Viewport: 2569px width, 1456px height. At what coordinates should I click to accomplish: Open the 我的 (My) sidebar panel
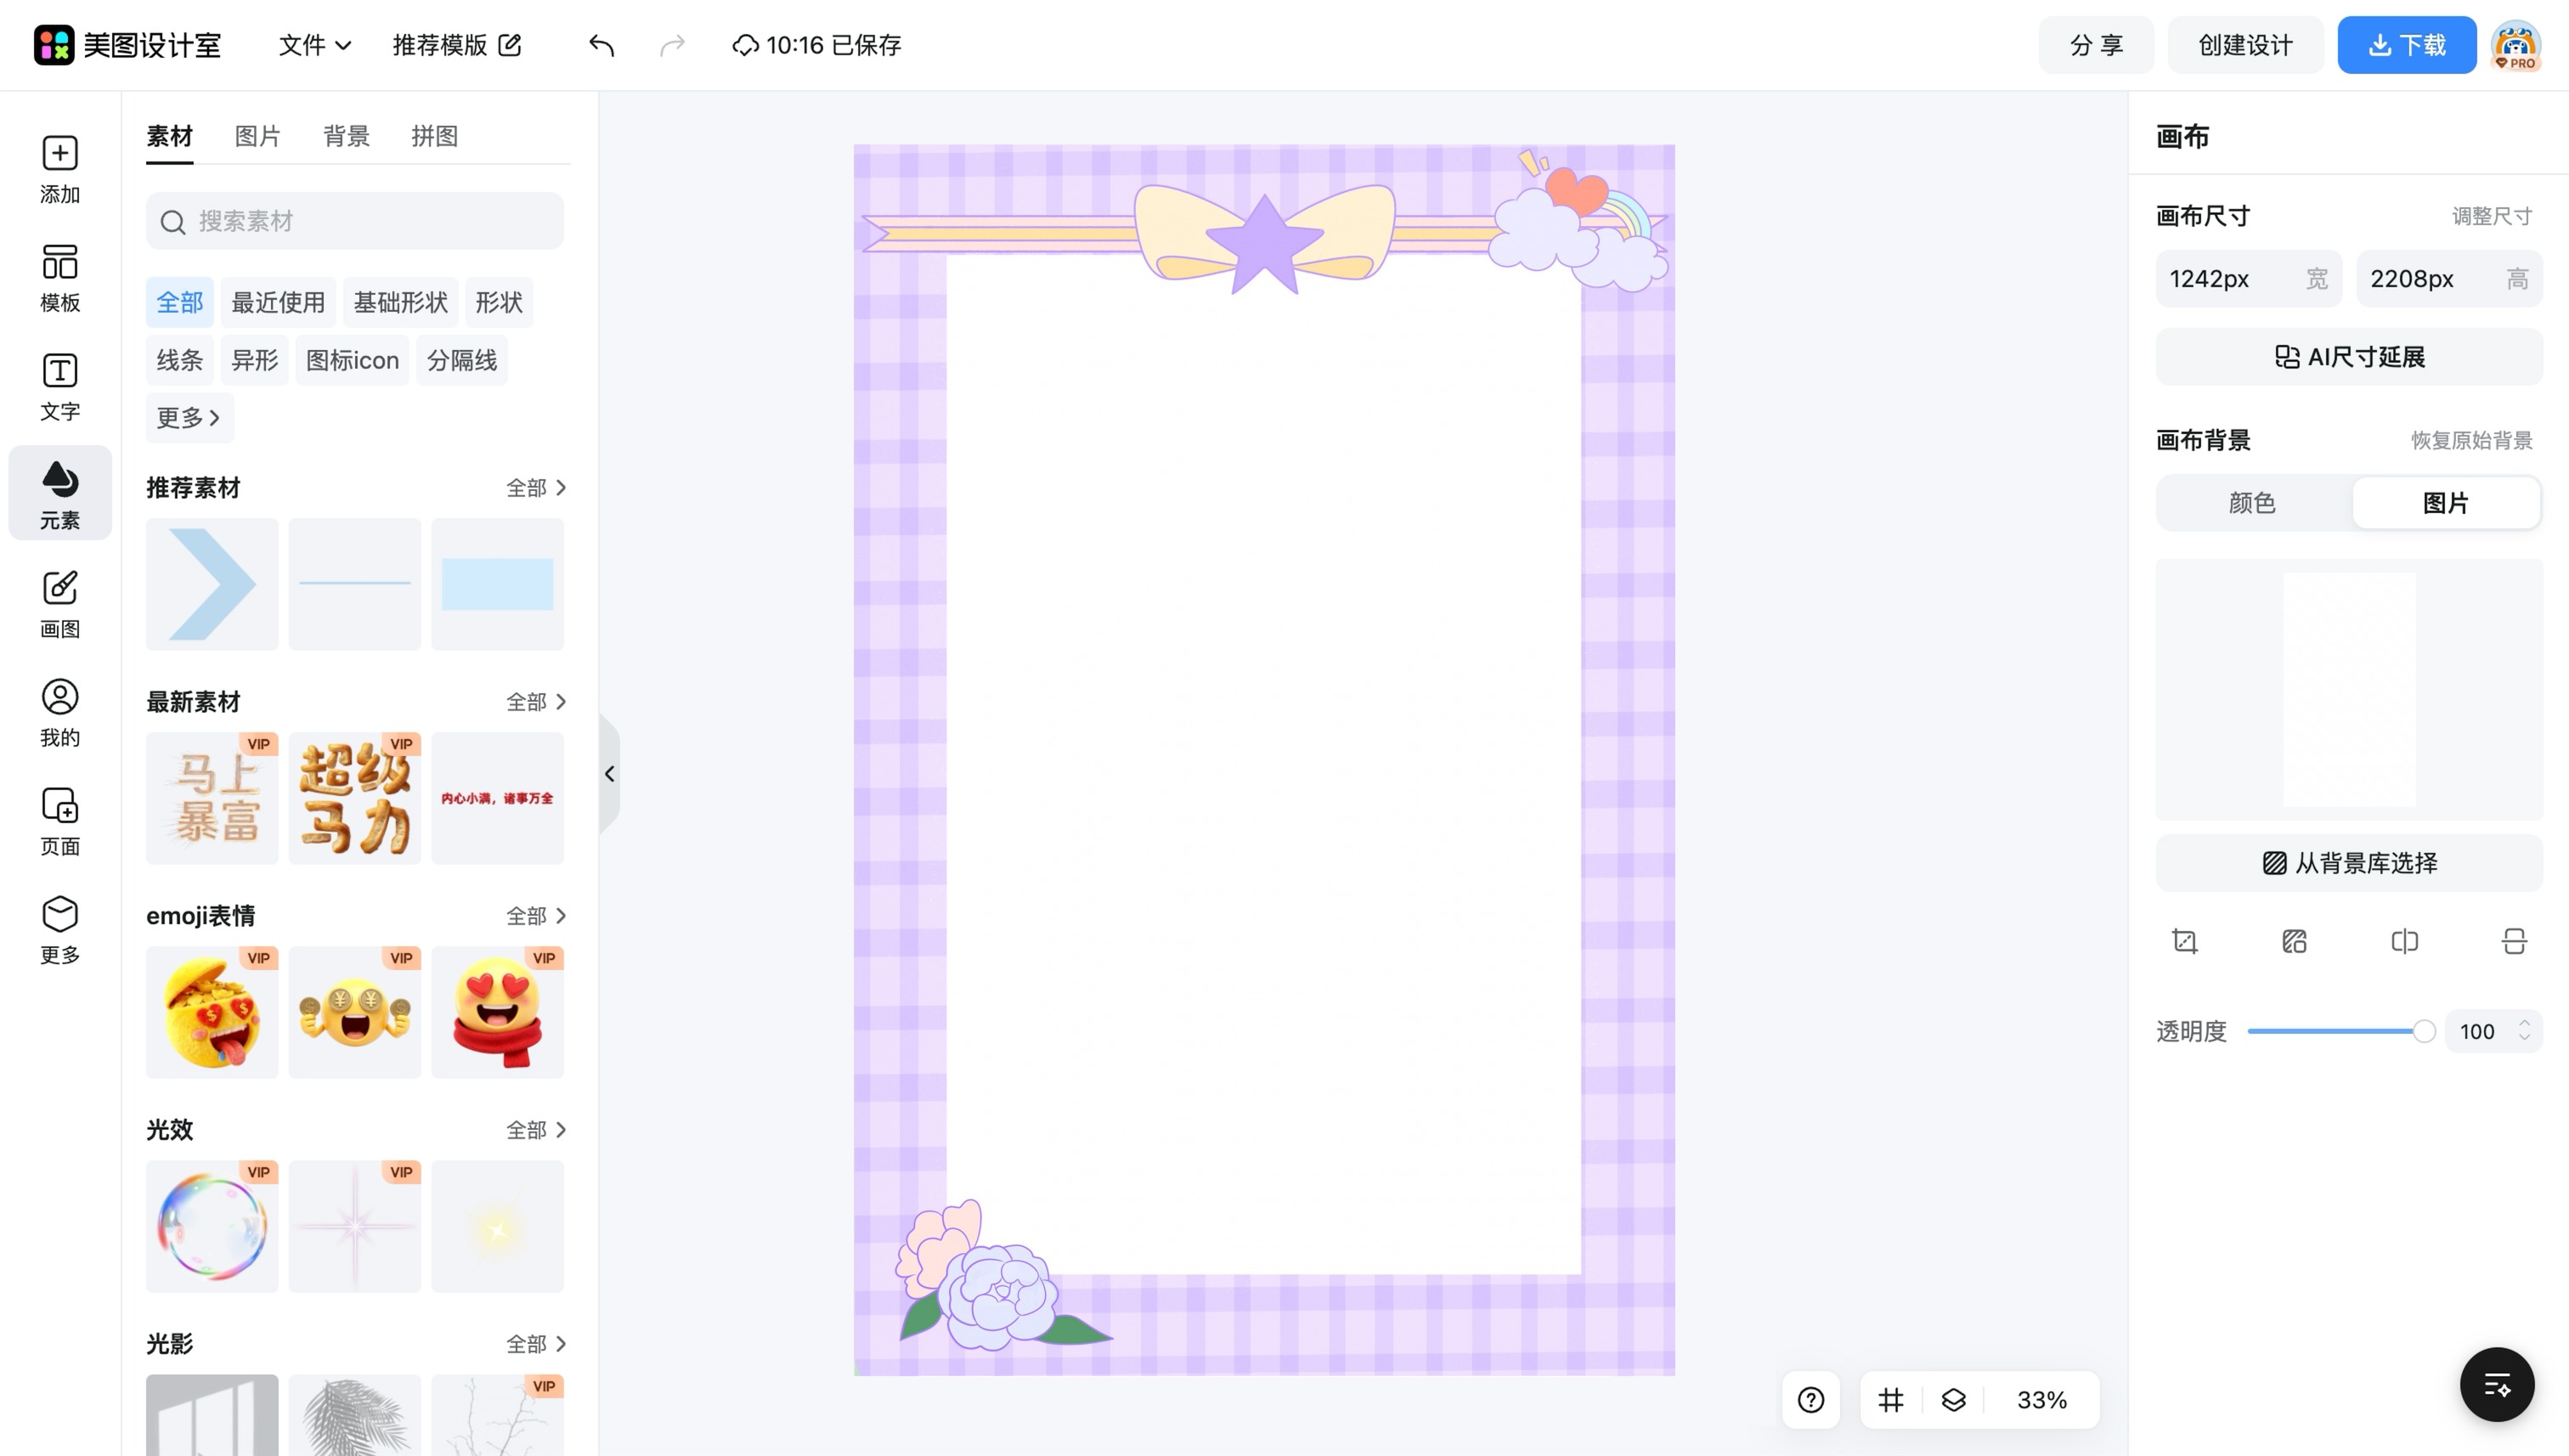pyautogui.click(x=60, y=712)
